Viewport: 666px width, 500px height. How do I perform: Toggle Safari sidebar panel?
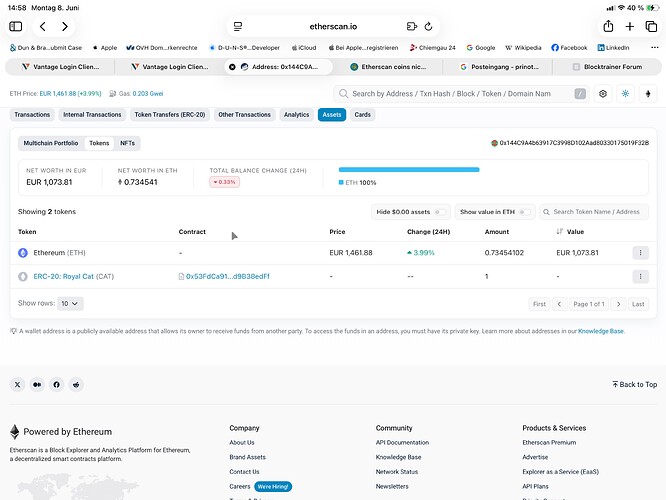(16, 26)
